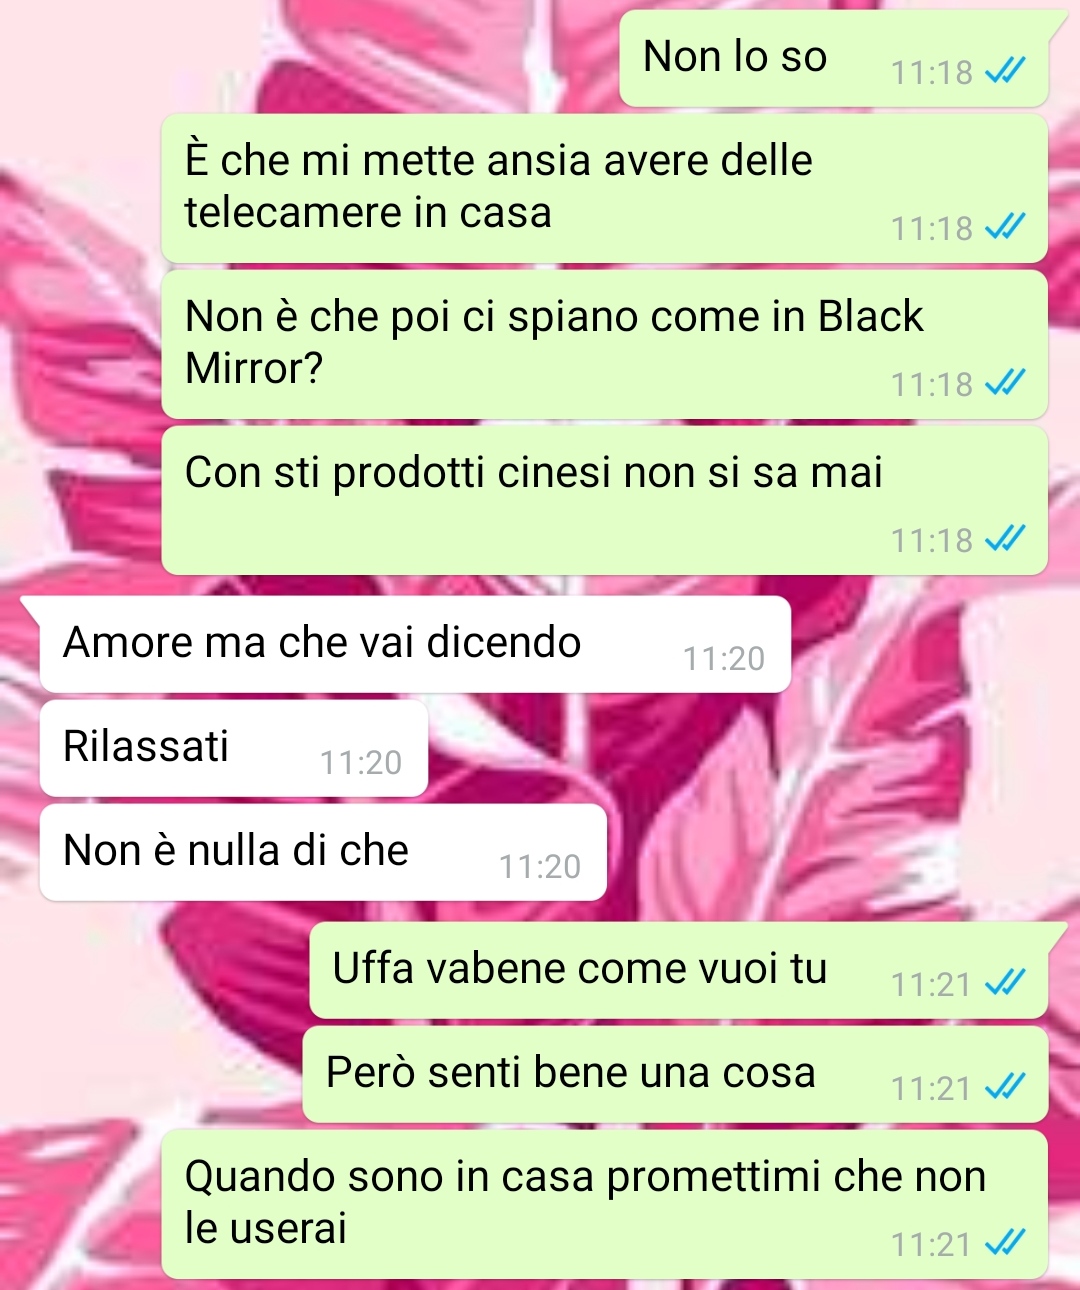The height and width of the screenshot is (1290, 1080).
Task: Select 'Con sti prodotti cinesi' message
Action: point(605,500)
